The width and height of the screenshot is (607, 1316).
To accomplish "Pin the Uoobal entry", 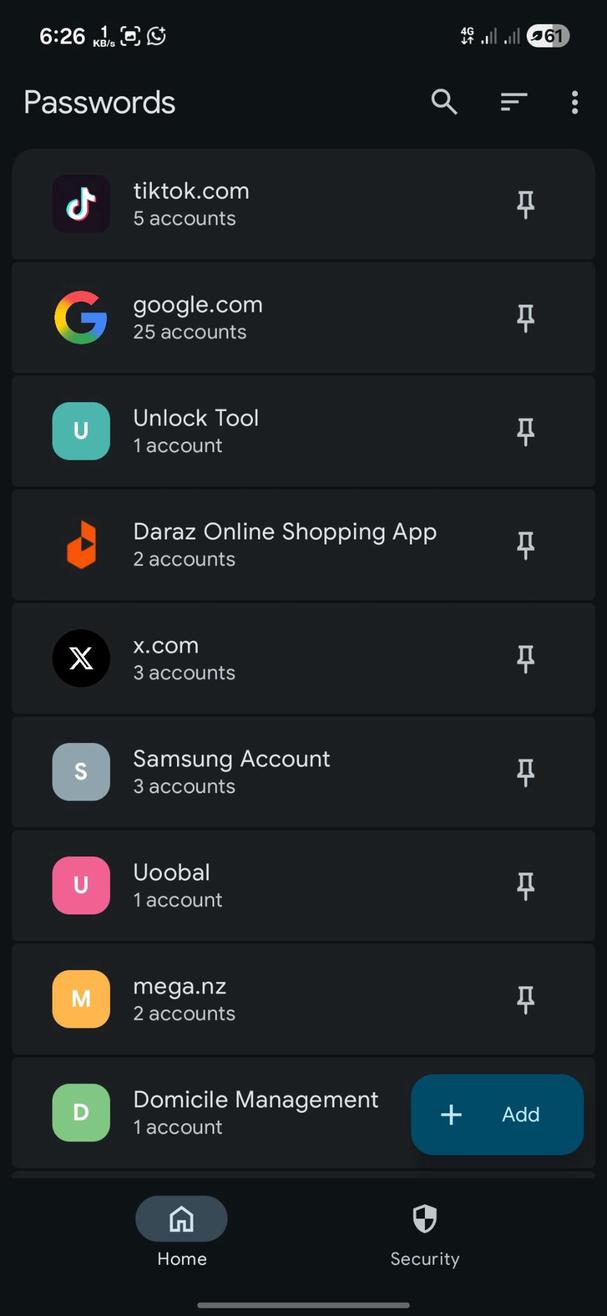I will pos(525,886).
